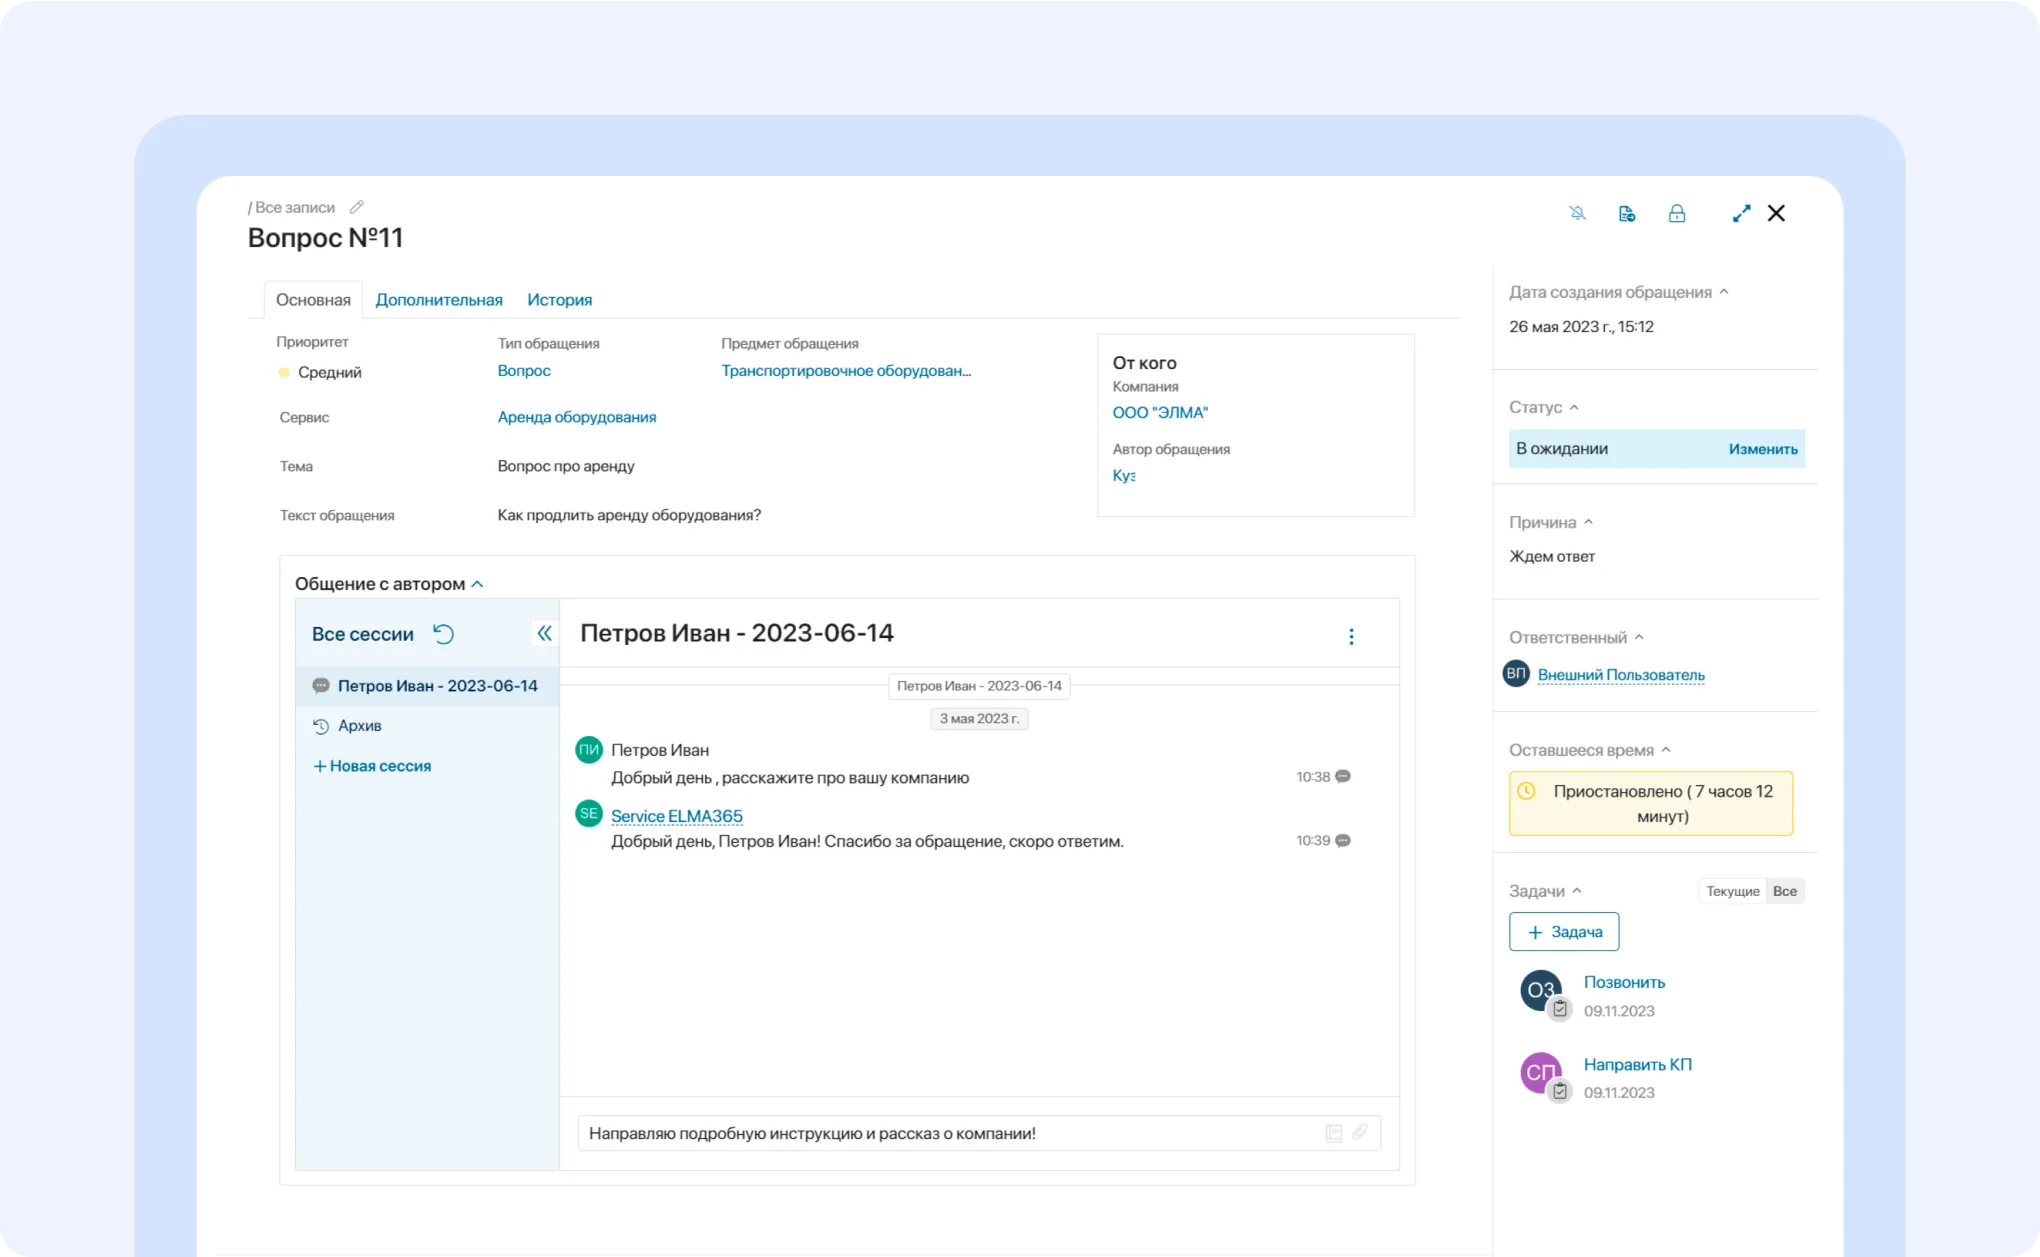Click the lock icon at the top
Image resolution: width=2040 pixels, height=1257 pixels.
(1678, 213)
